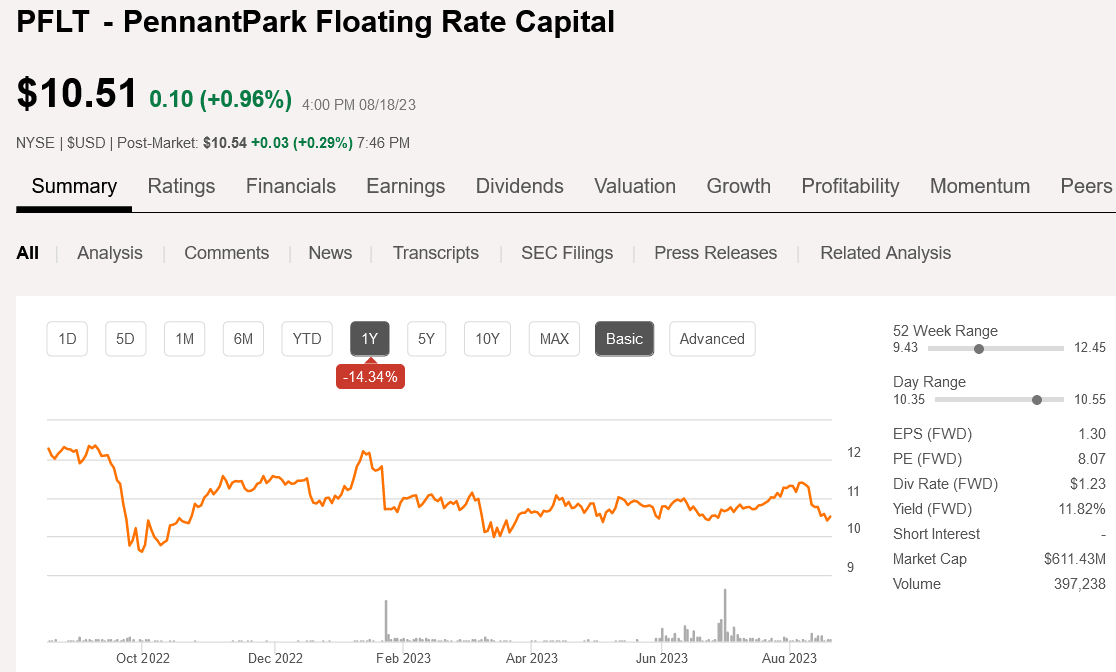The image size is (1116, 672).
Task: View SEC Filings for PFLT
Action: pyautogui.click(x=567, y=253)
